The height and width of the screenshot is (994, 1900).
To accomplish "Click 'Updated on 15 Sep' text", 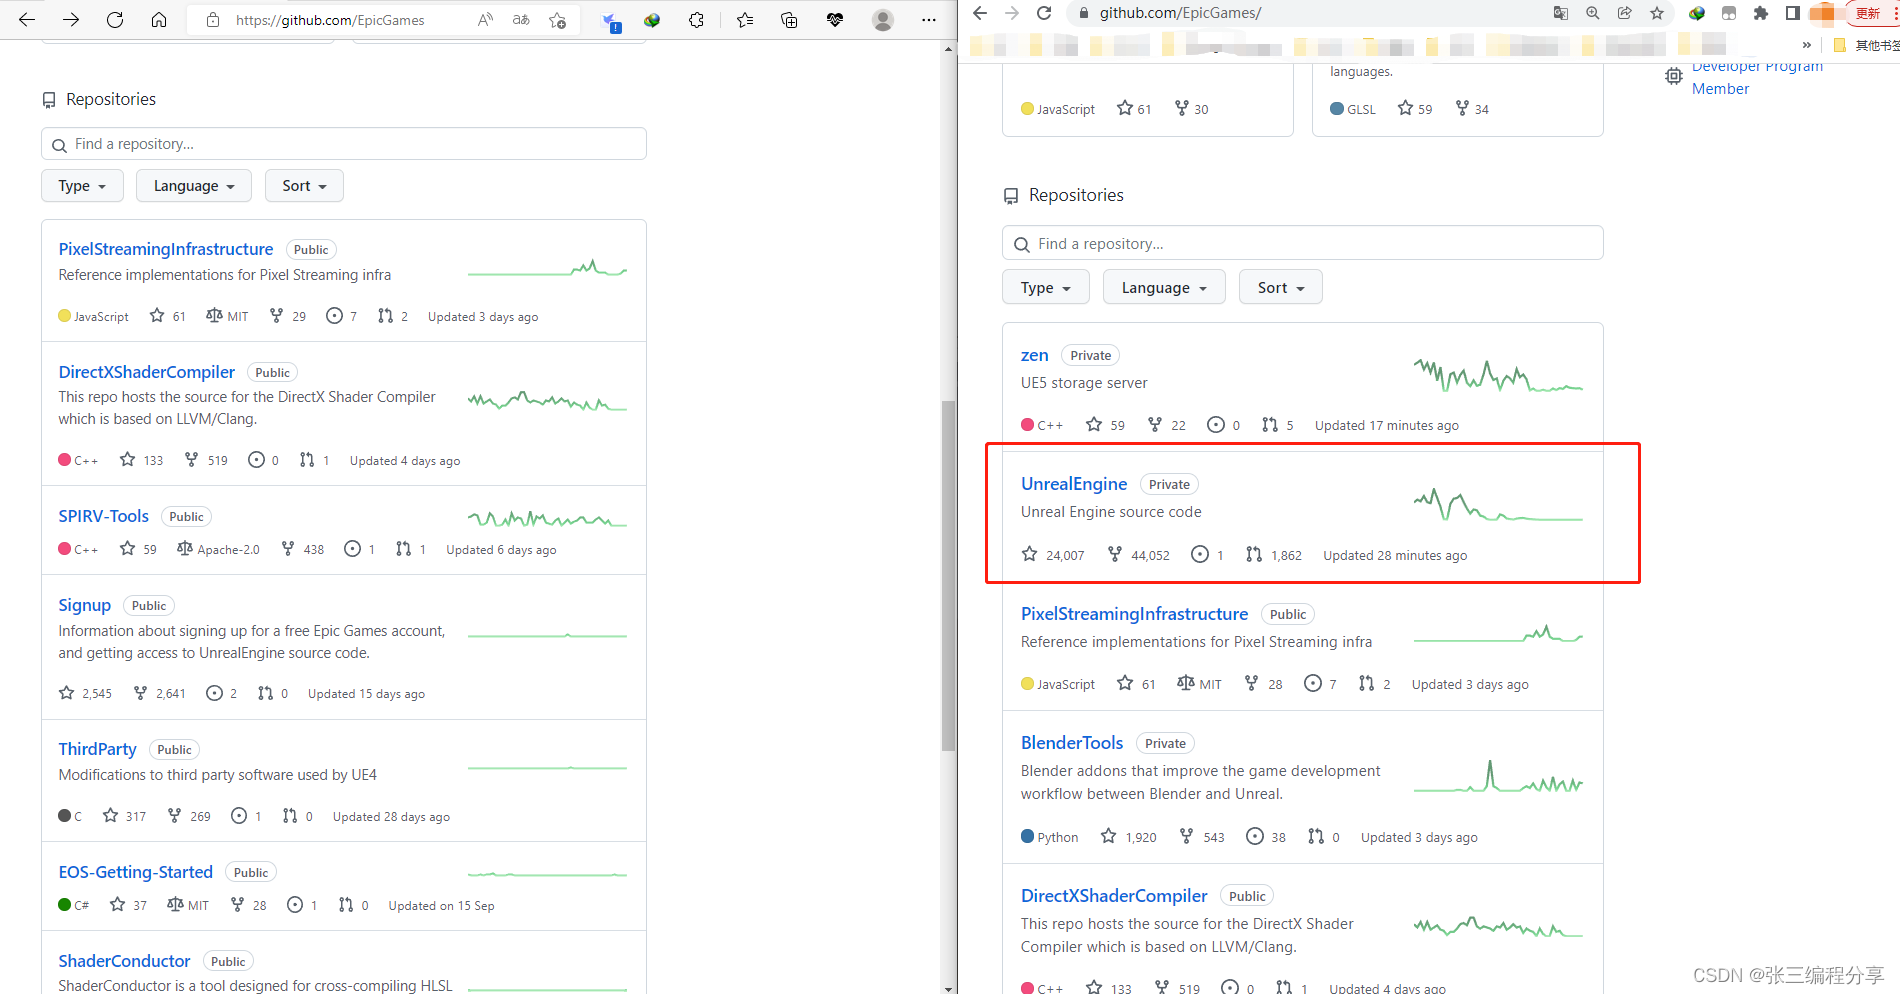I will click(441, 906).
